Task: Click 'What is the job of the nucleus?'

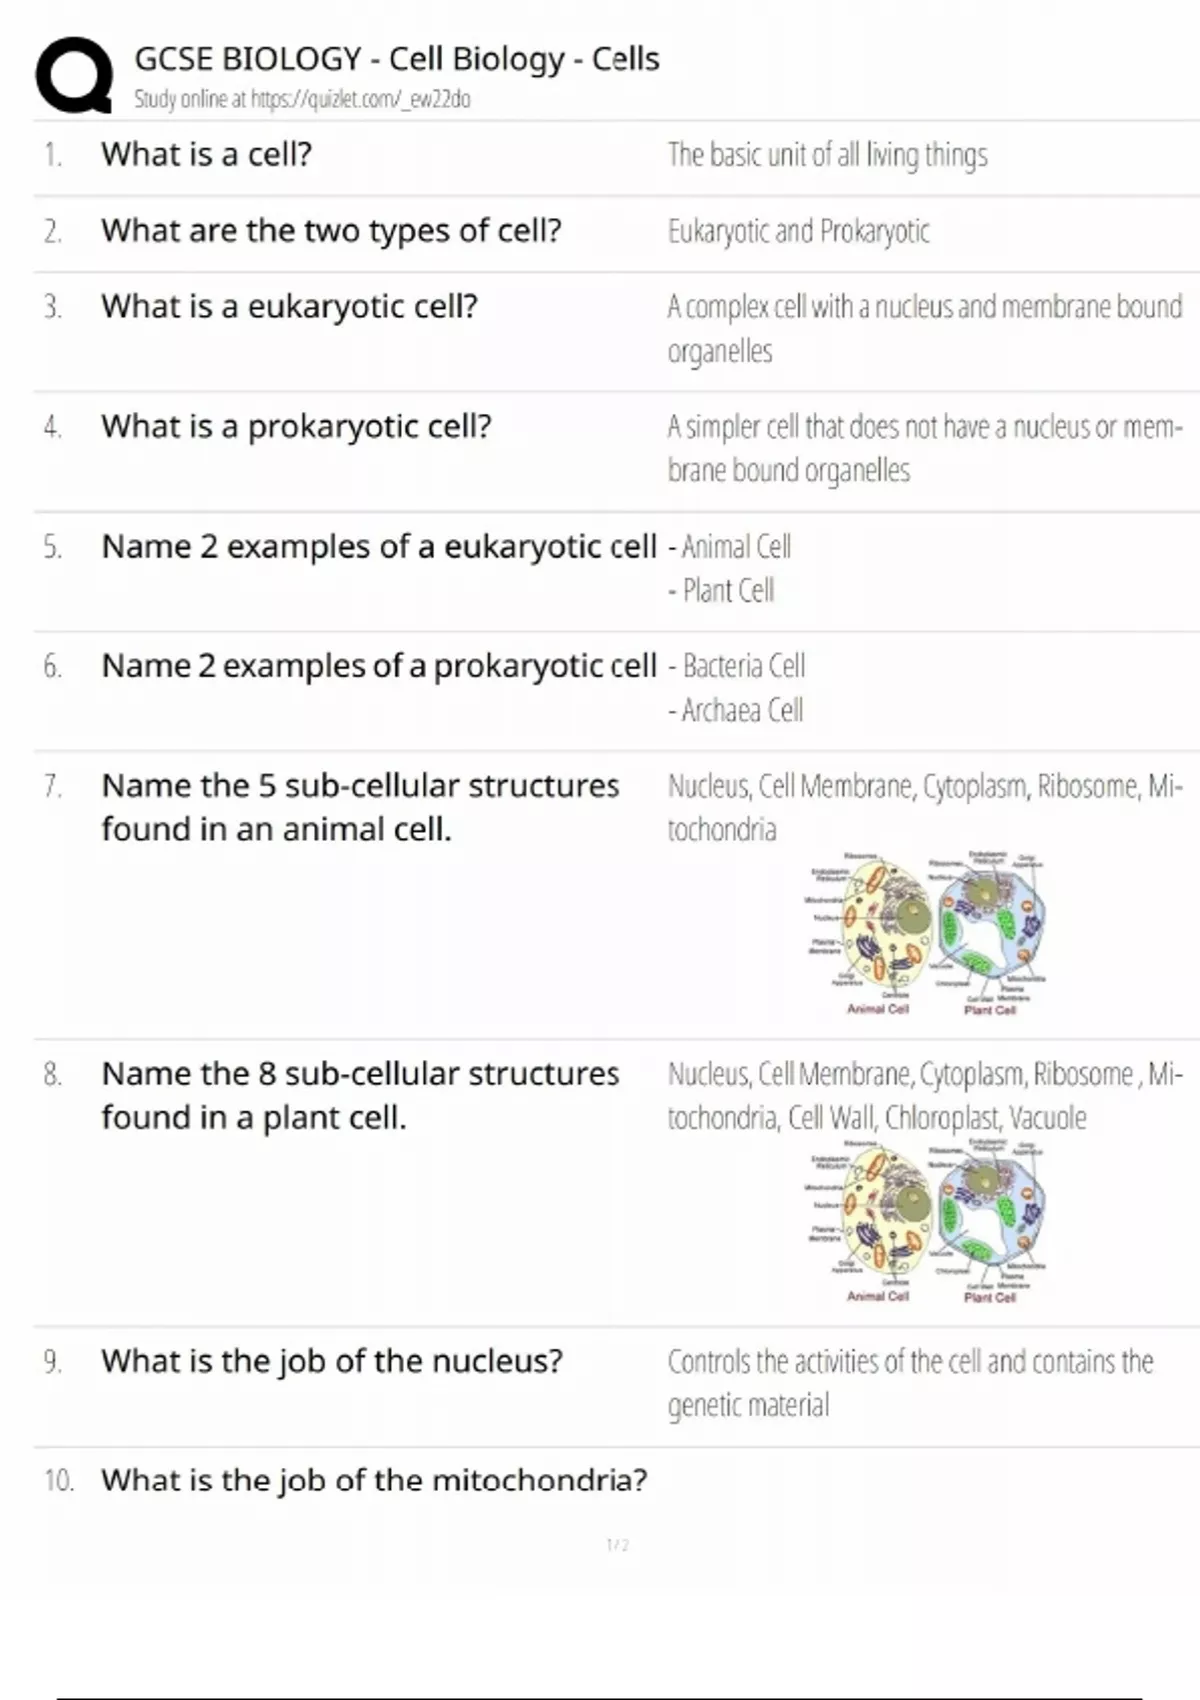Action: [332, 1362]
